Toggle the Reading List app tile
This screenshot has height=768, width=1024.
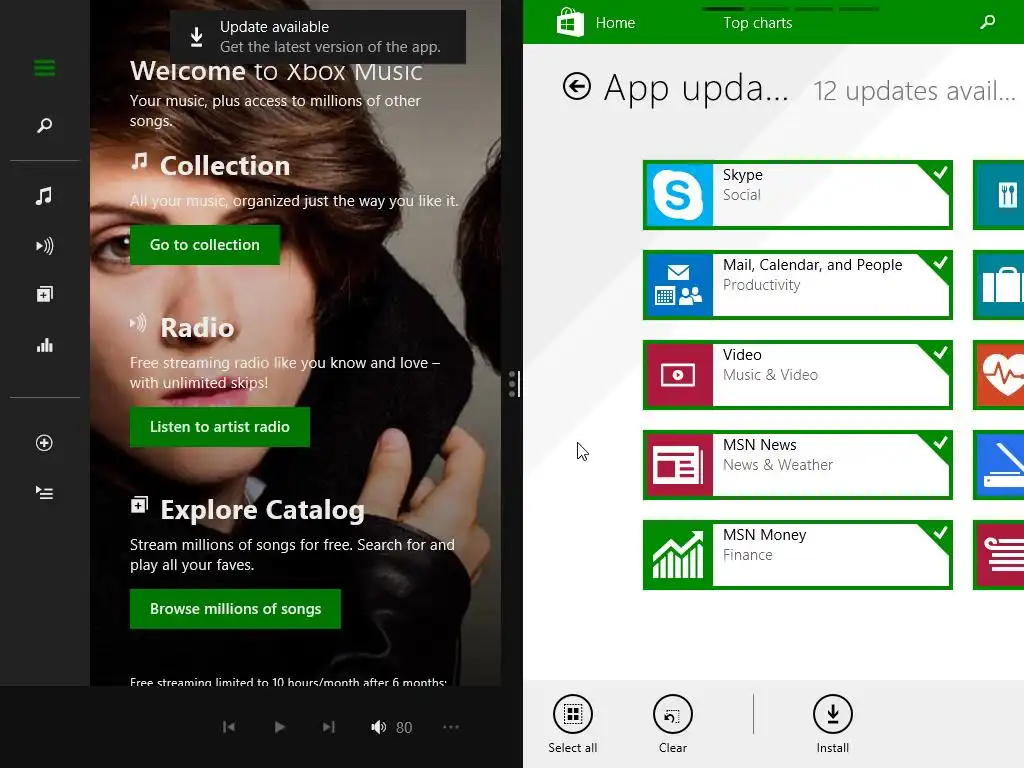[x=999, y=555]
